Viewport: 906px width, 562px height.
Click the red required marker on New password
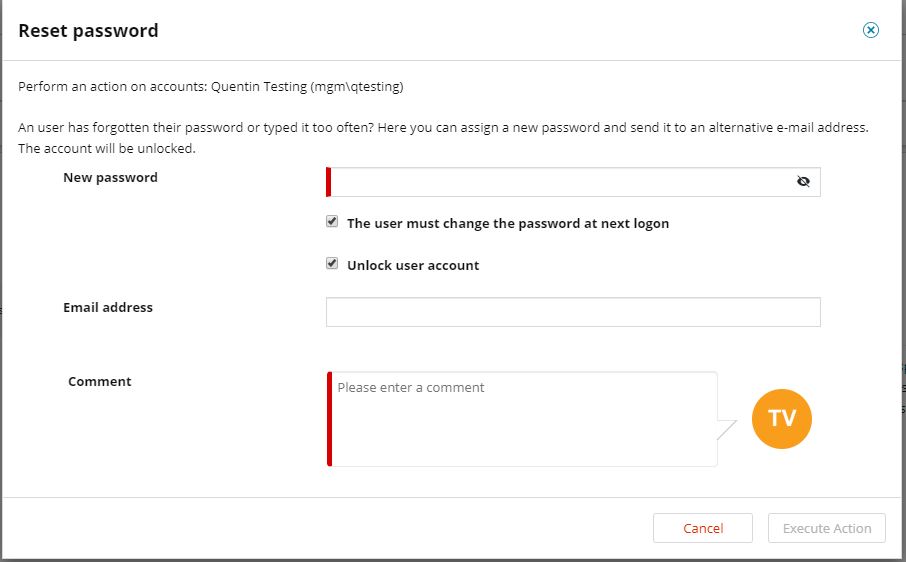point(328,182)
